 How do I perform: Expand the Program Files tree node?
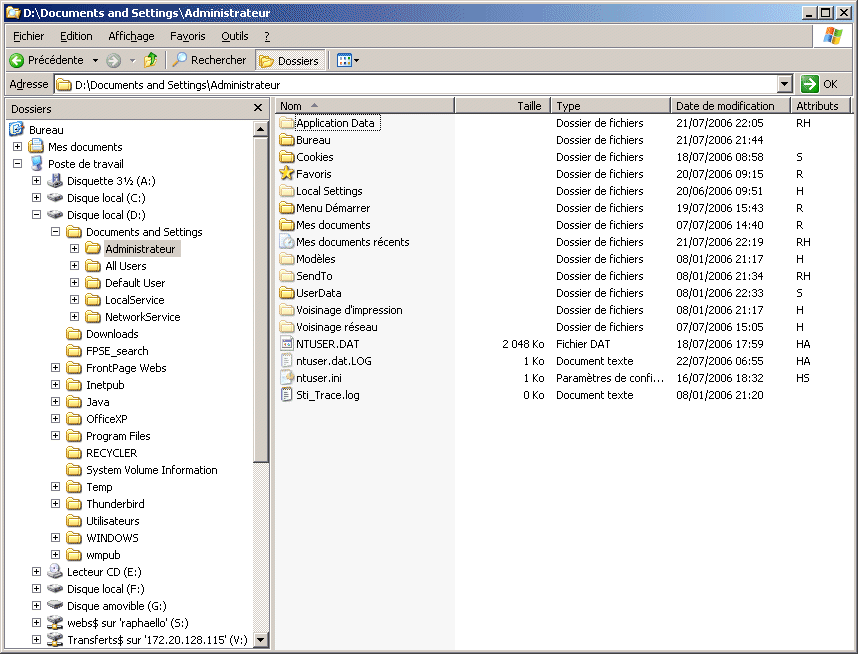56,436
